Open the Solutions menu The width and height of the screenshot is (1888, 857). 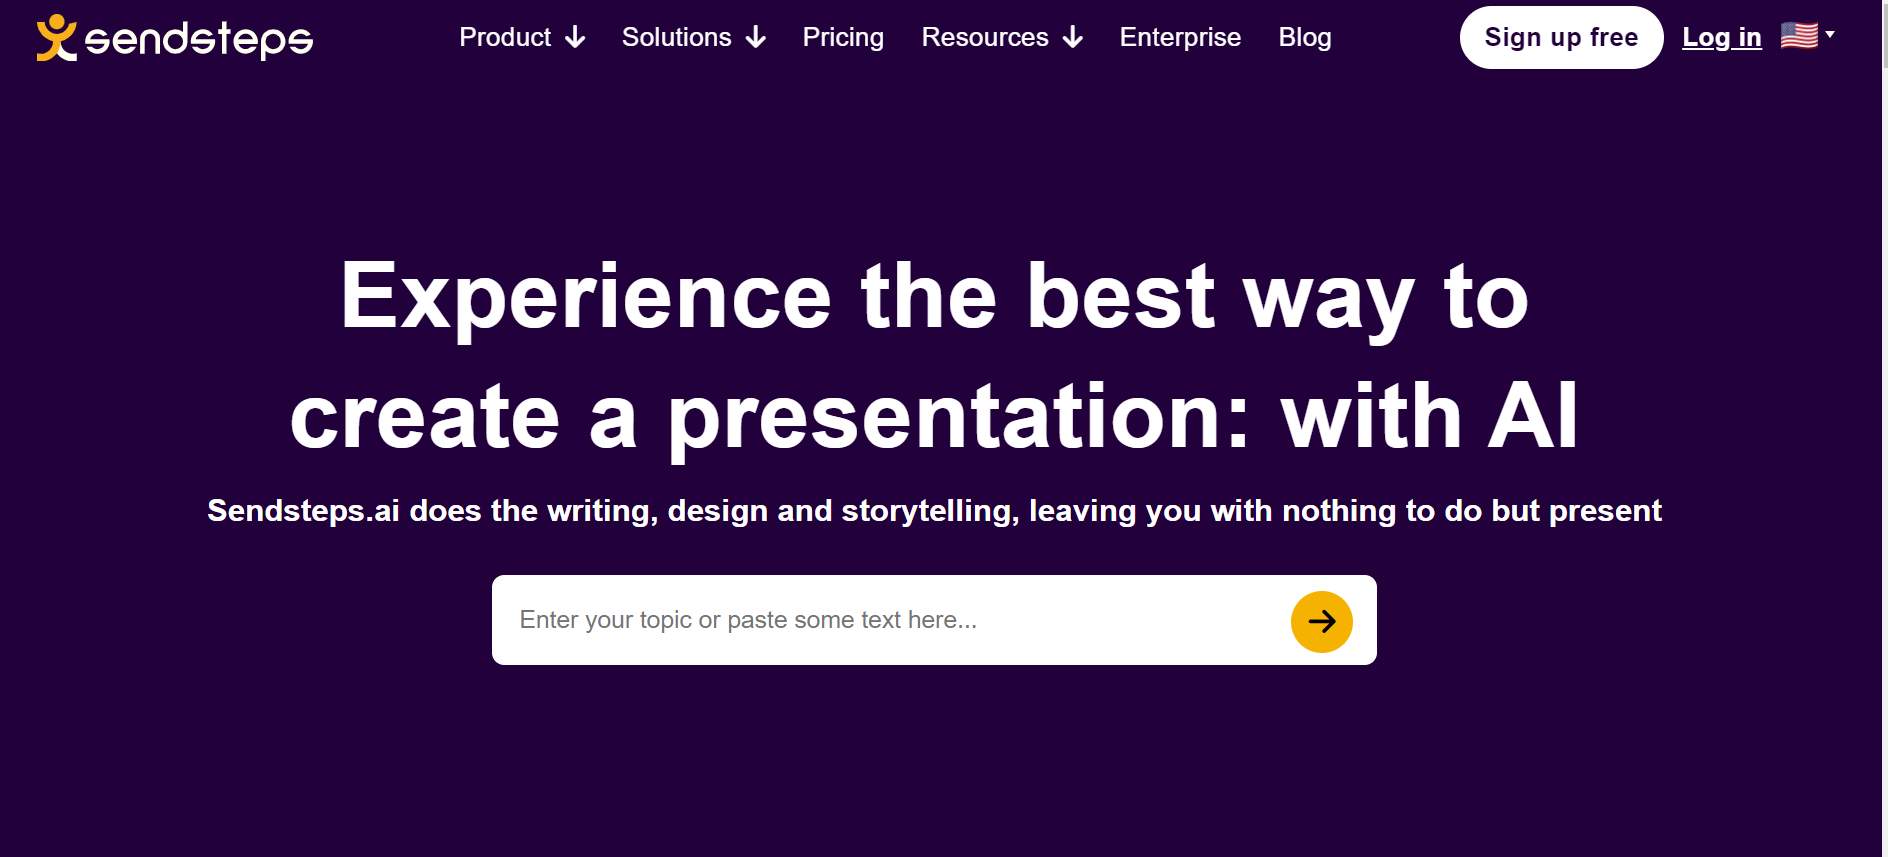676,37
